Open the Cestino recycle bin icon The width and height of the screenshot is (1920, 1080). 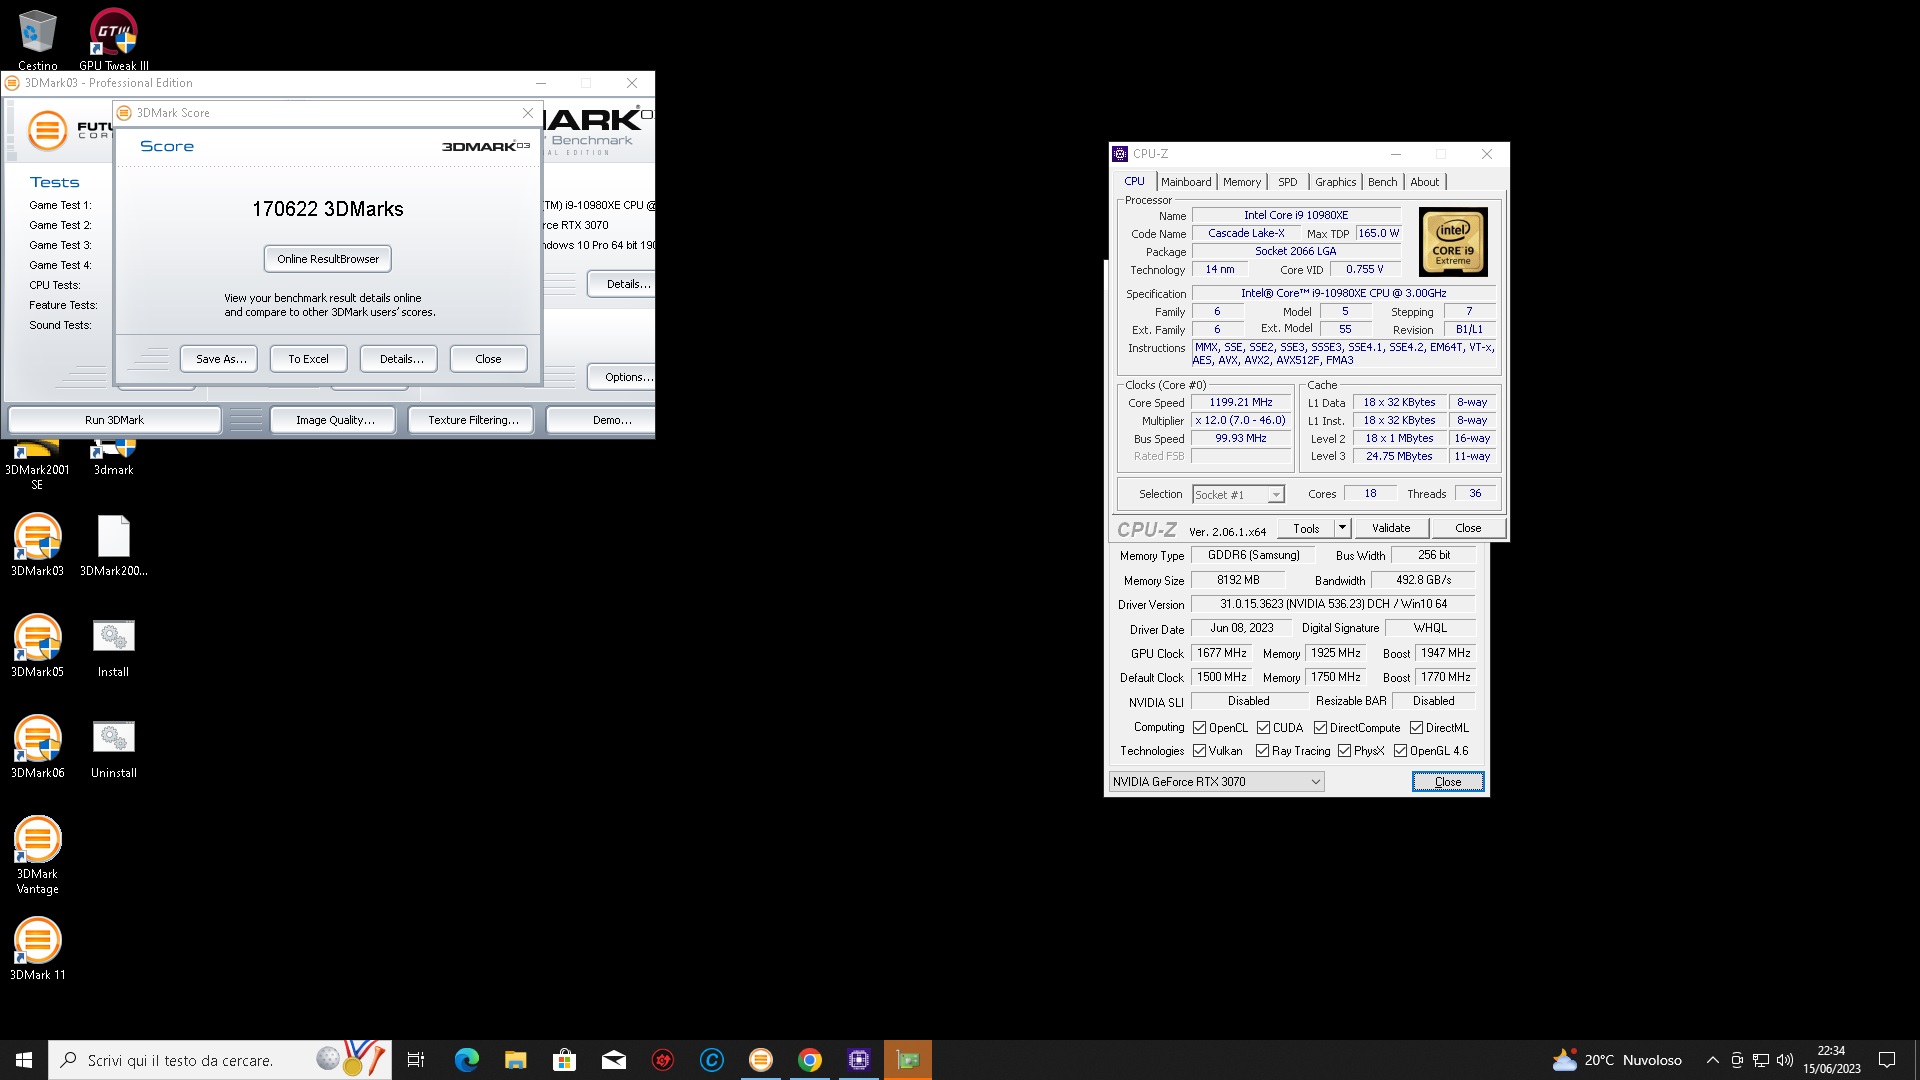pos(37,38)
